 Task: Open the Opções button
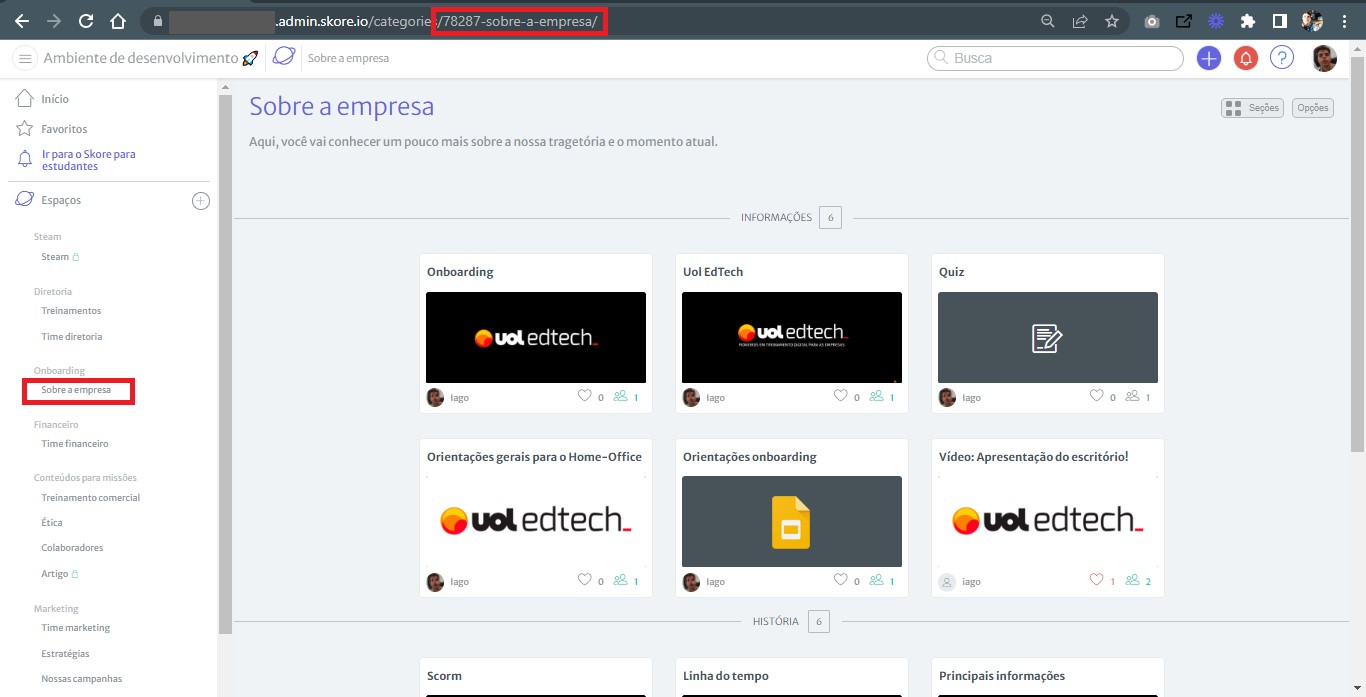coord(1313,108)
